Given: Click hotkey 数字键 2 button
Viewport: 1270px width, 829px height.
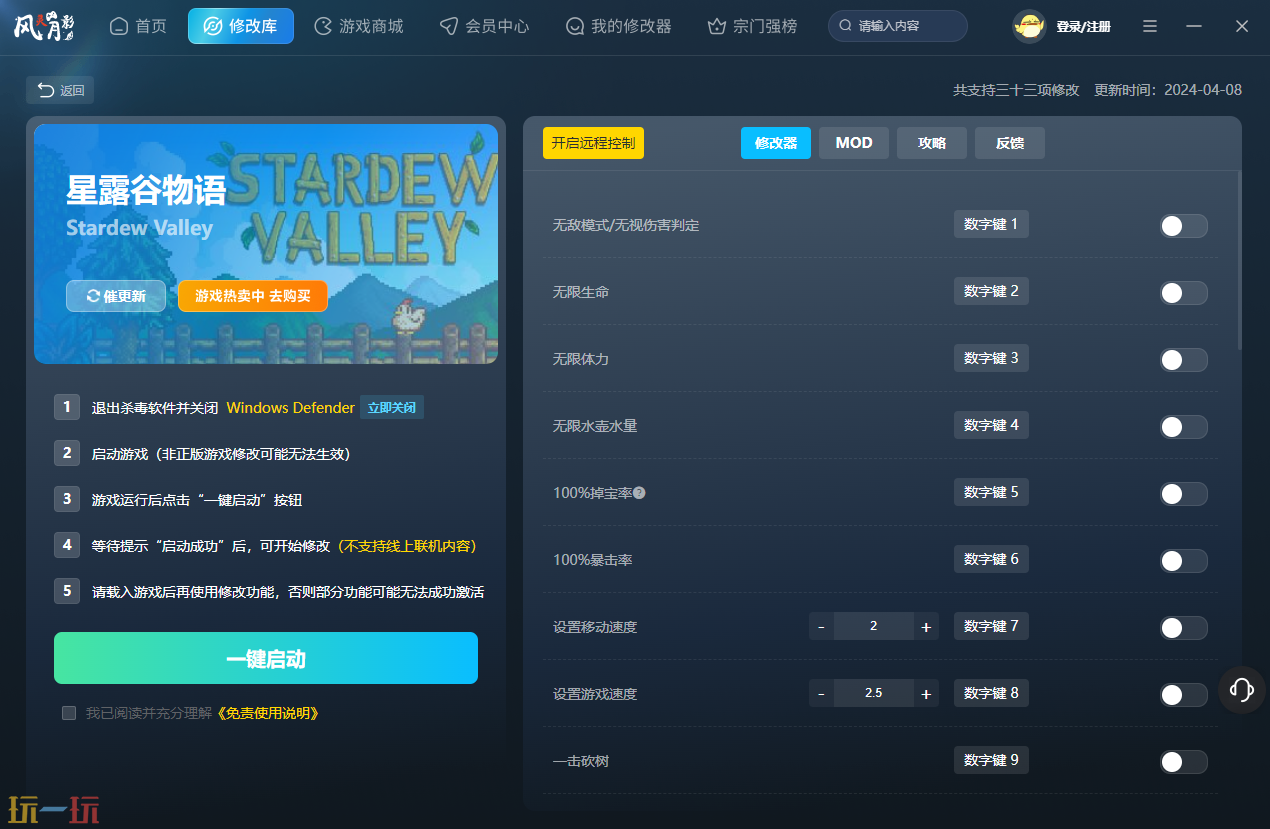Looking at the screenshot, I should (991, 291).
